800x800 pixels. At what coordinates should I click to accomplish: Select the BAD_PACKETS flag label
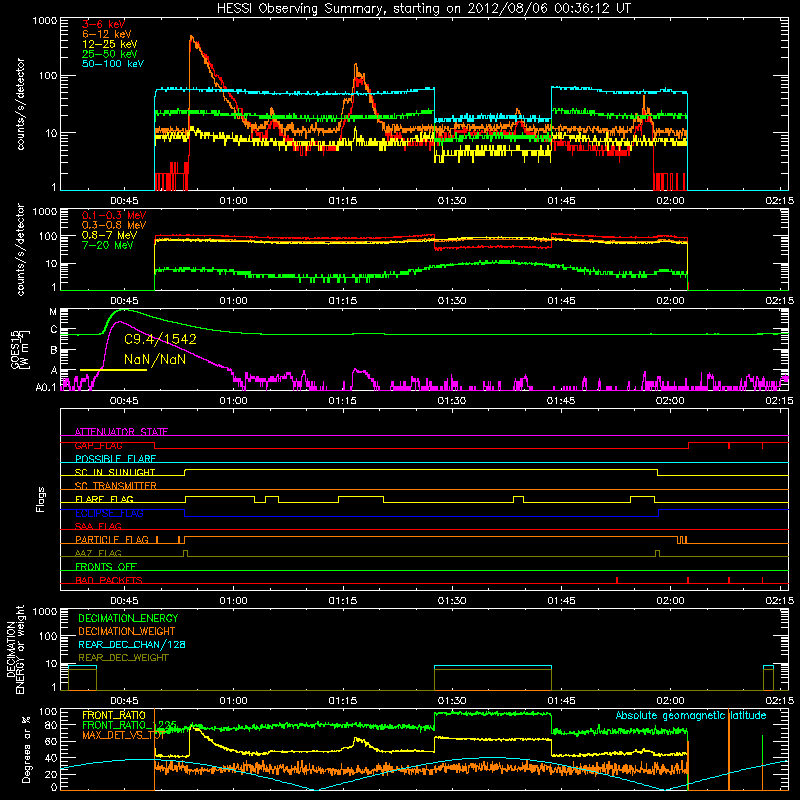point(109,580)
